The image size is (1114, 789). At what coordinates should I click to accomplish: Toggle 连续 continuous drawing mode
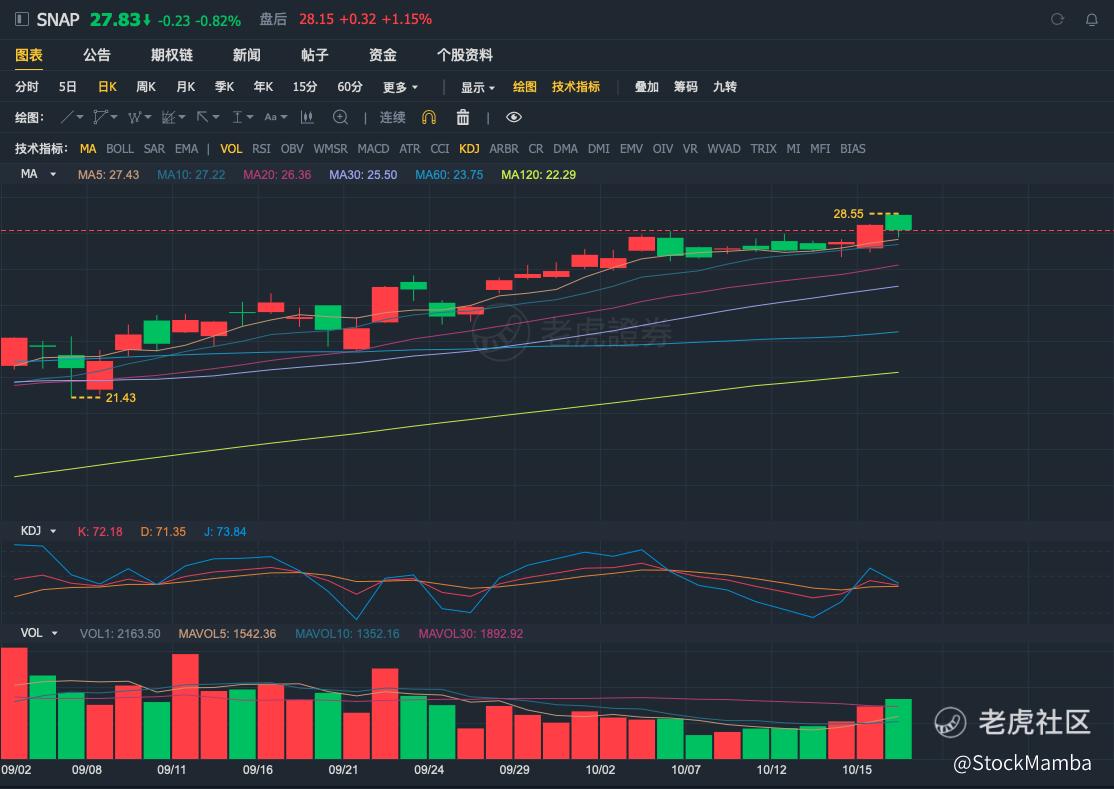coord(392,117)
